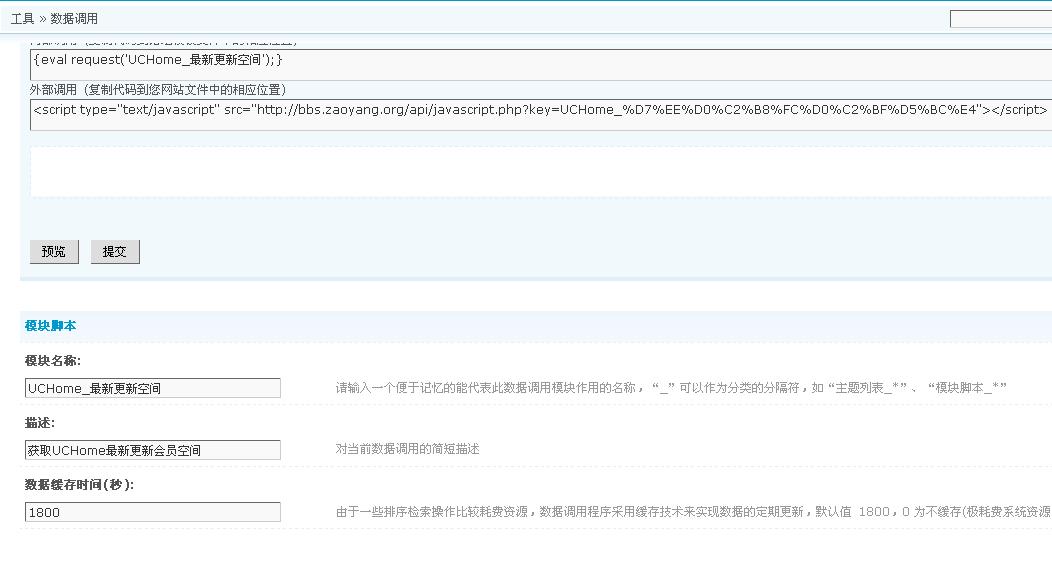Click the 模块脚本 section header
This screenshot has height=579, width=1052.
50,325
